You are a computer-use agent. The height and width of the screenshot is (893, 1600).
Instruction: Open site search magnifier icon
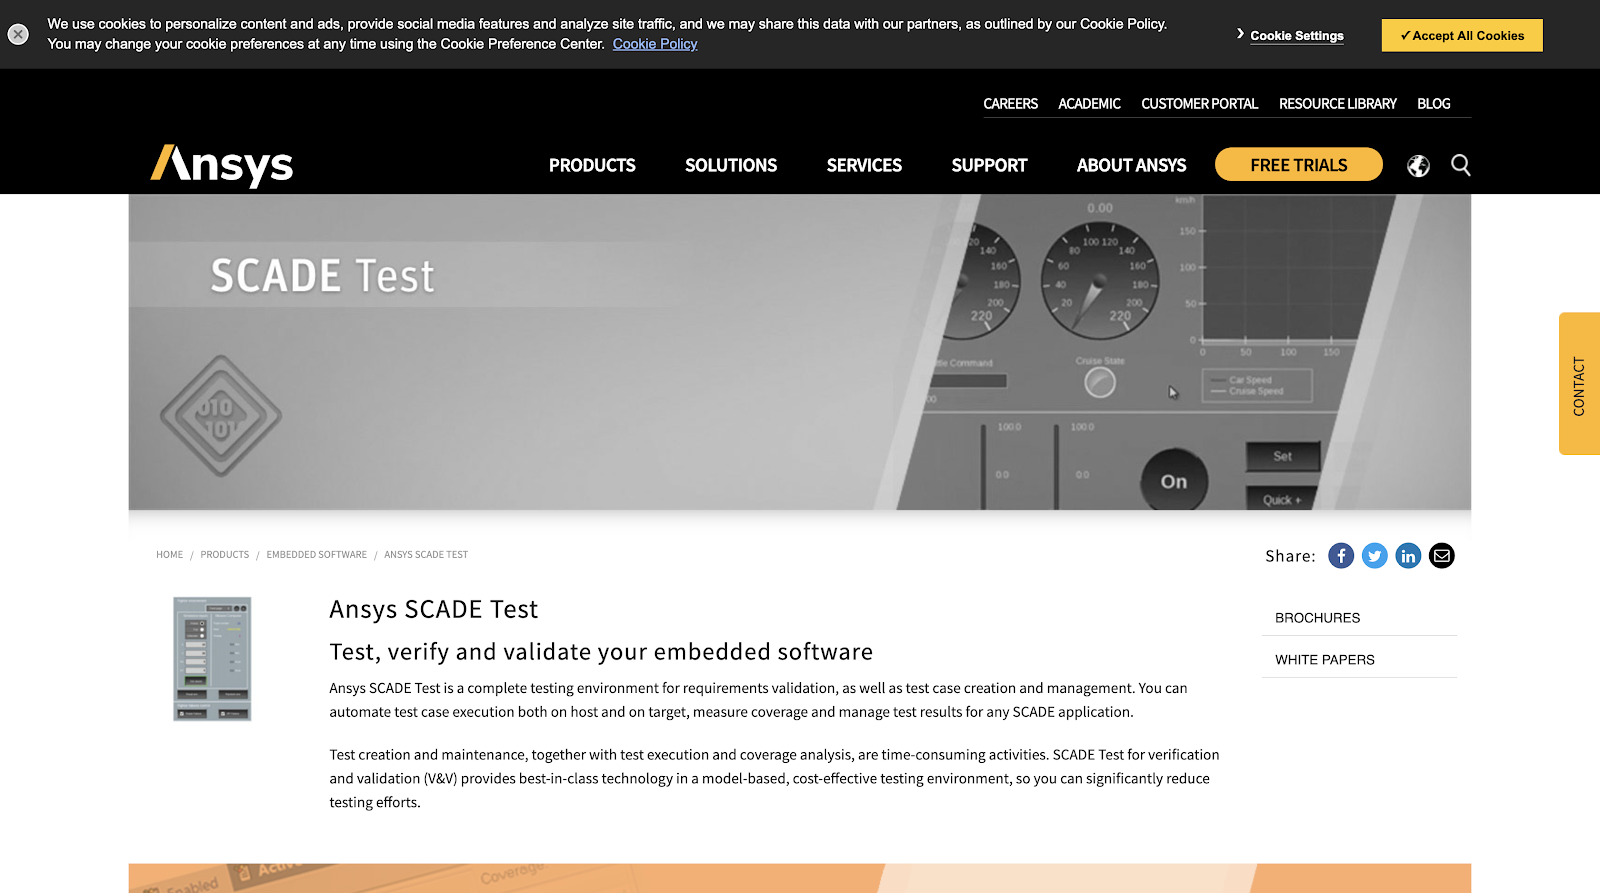pyautogui.click(x=1461, y=165)
